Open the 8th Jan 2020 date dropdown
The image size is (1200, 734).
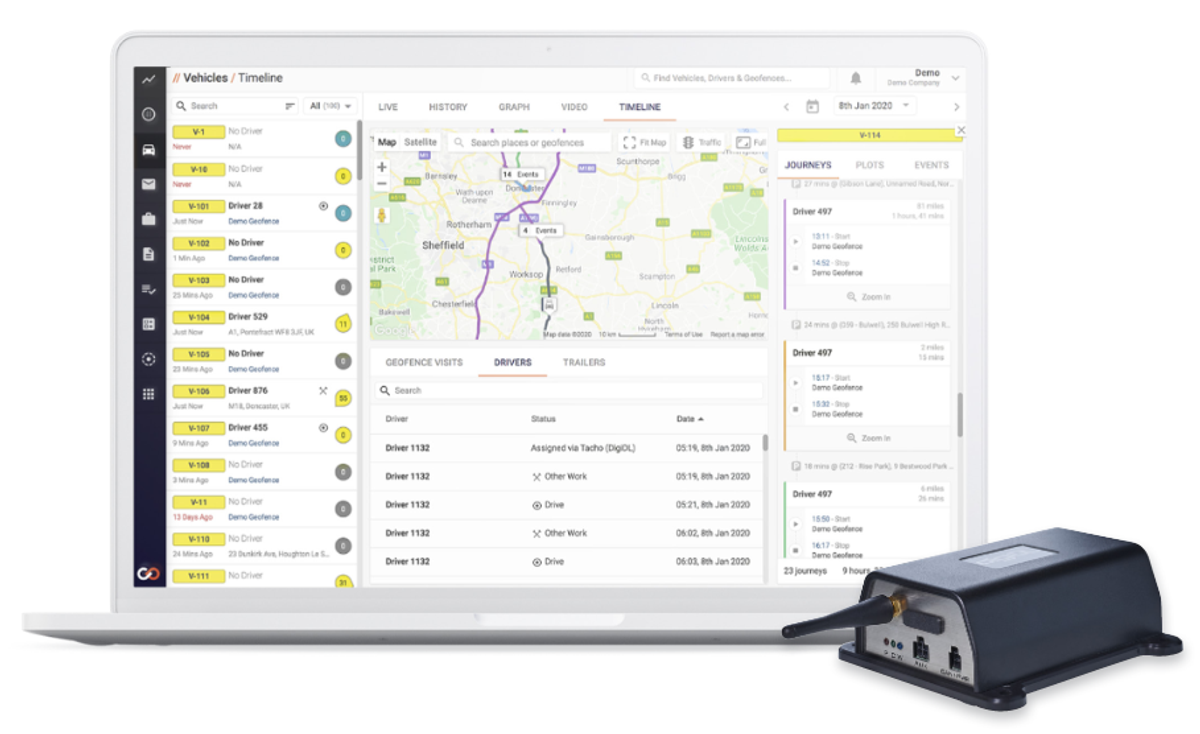pyautogui.click(x=876, y=106)
